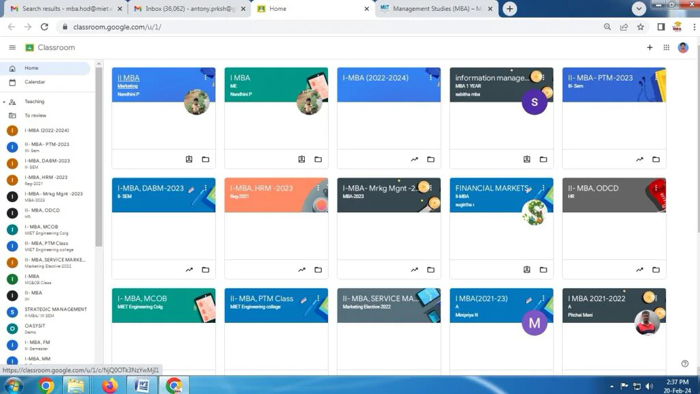Image resolution: width=700 pixels, height=394 pixels.
Task: Open the II- MBA- PTM-2023 class link
Action: (x=600, y=78)
